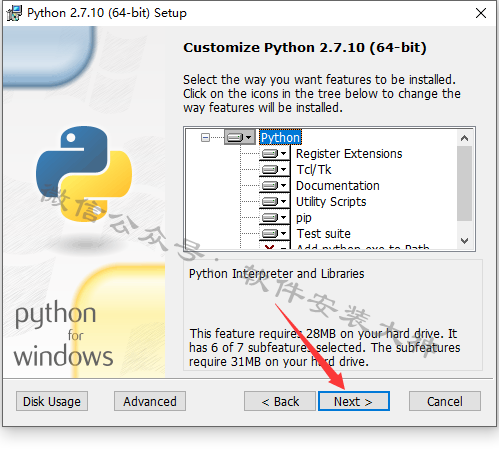Screen dimensions: 499x459
Task: Open pip feature install dropdown
Action: pos(274,217)
